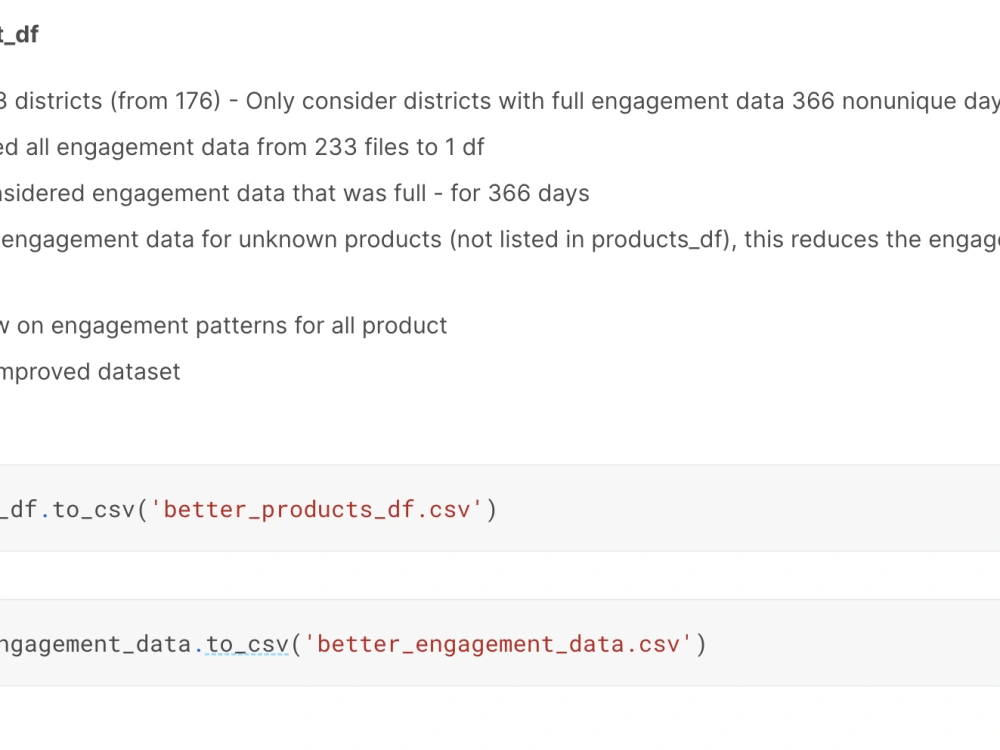Click 'engagement_data' variable in second code cell
1000x750 pixels.
point(95,643)
